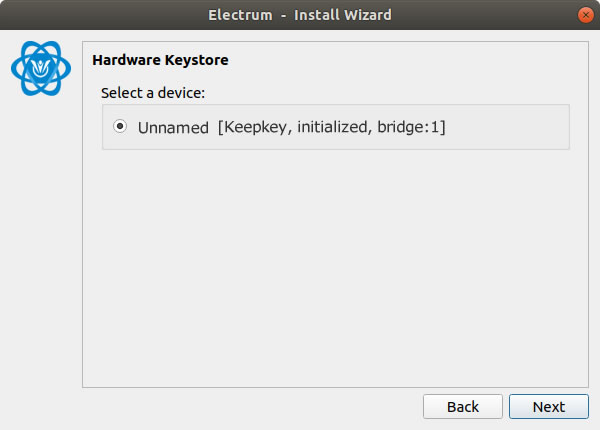
Task: Click the "Electrum" word in title bar
Action: point(240,15)
